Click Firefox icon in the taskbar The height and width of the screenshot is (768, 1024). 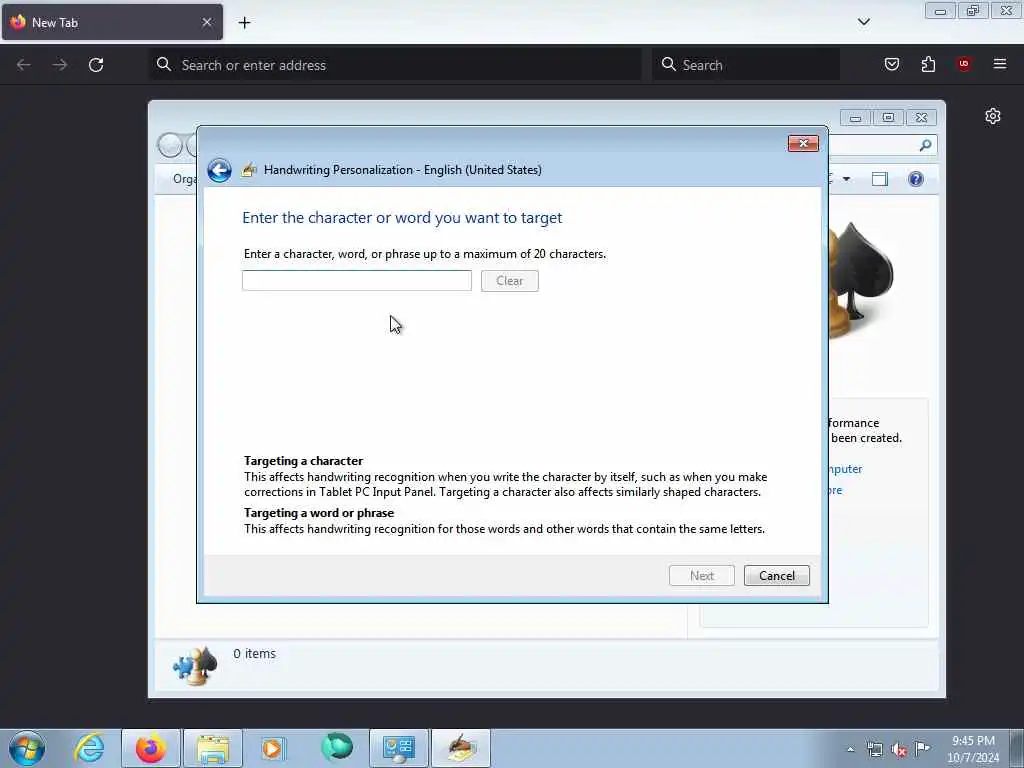150,748
